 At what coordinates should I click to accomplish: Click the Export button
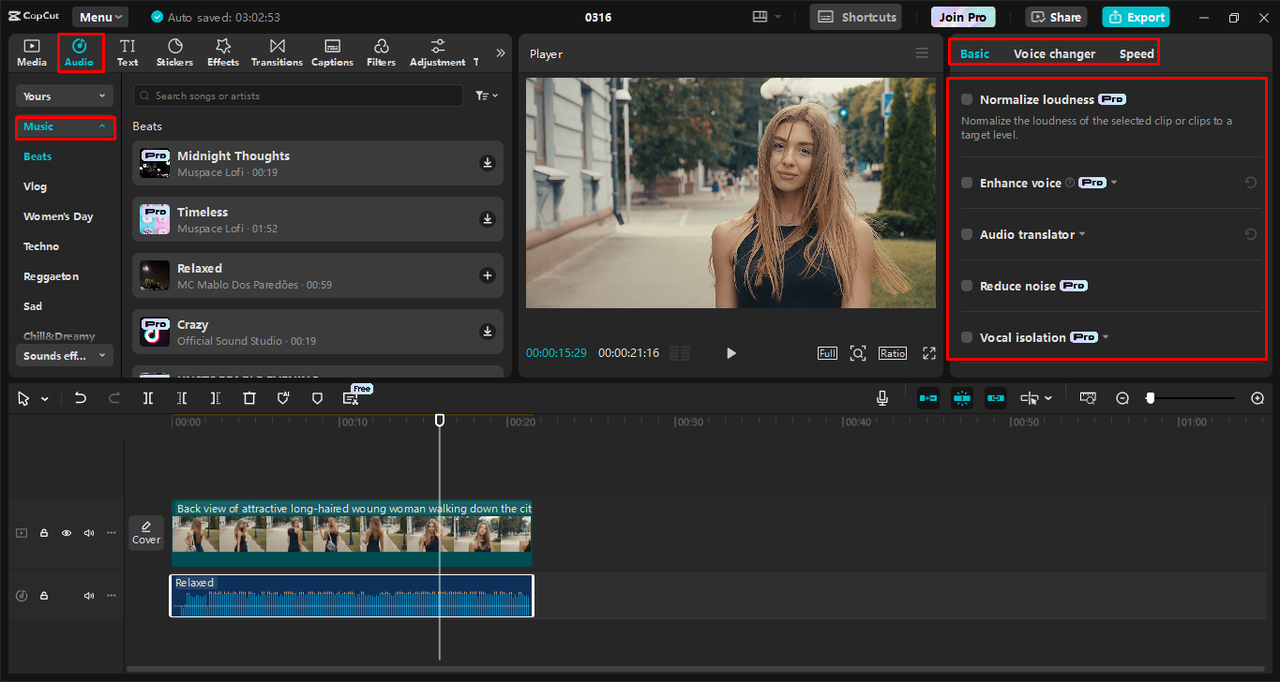coord(1135,17)
